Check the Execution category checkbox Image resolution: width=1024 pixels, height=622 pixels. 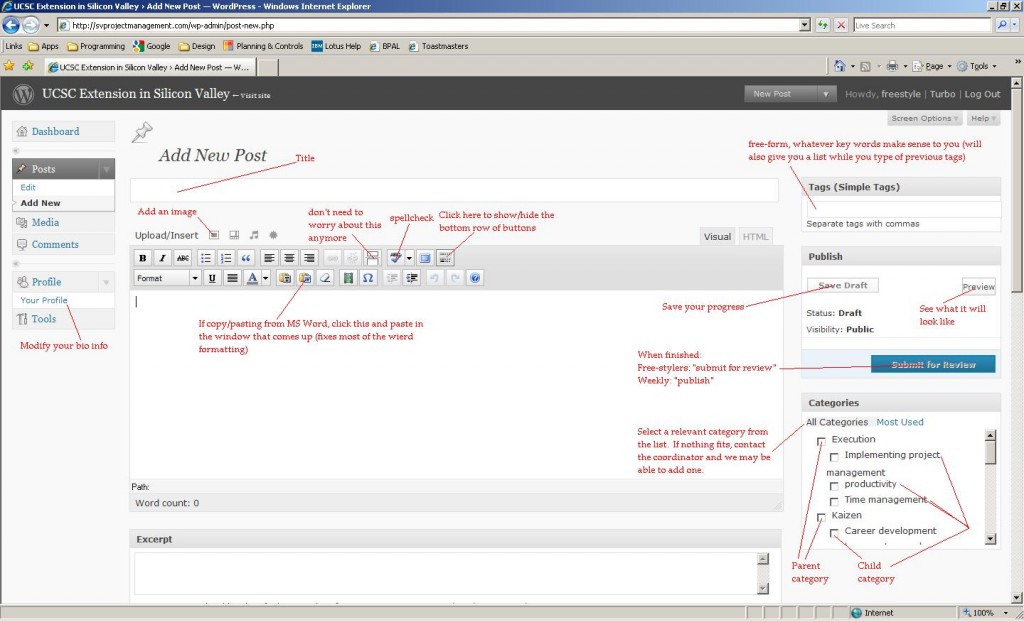point(821,440)
